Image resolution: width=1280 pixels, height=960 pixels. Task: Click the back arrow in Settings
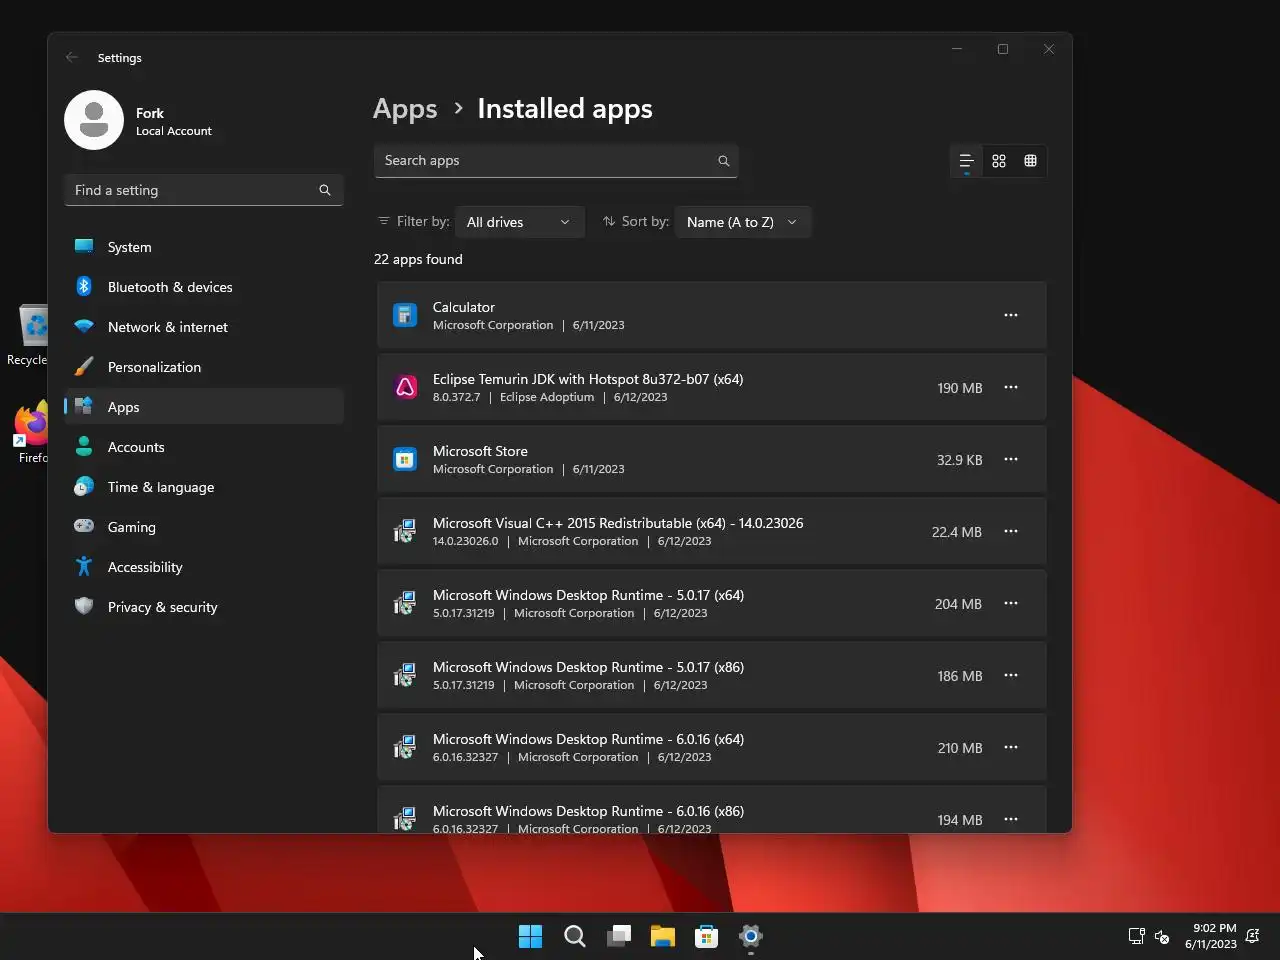point(72,57)
